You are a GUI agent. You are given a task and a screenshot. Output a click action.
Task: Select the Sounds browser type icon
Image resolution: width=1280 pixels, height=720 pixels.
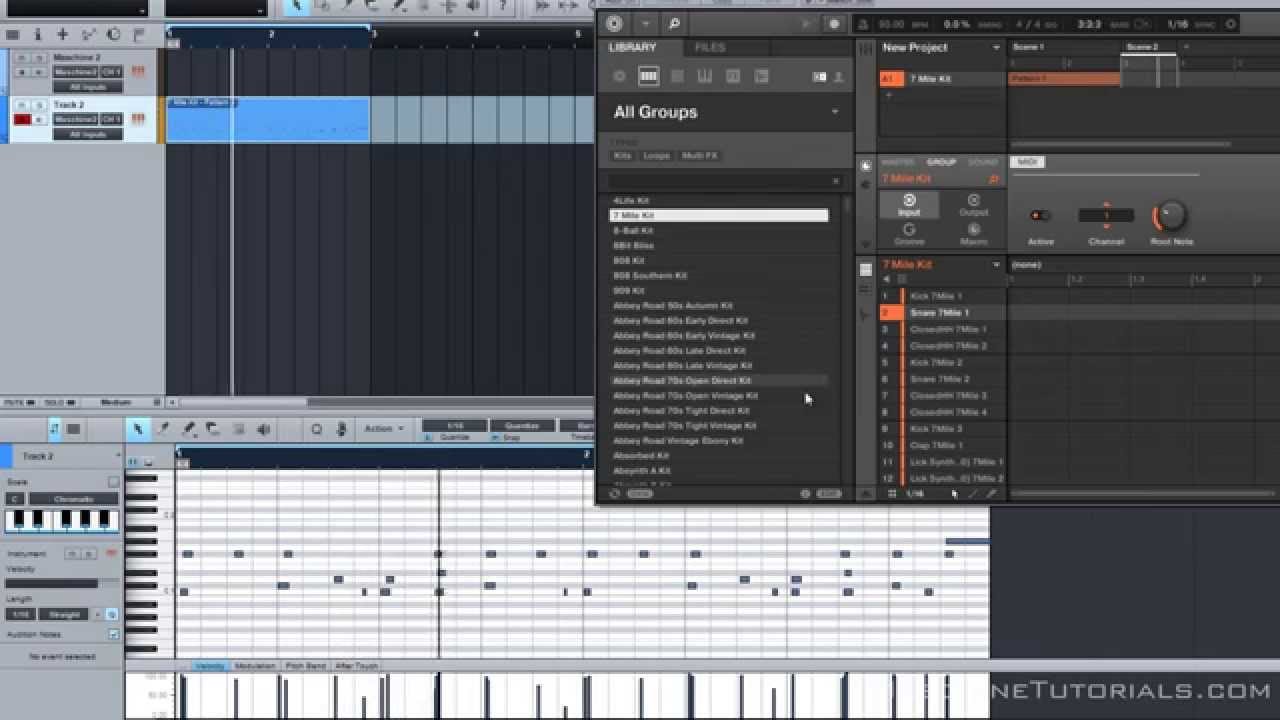[677, 77]
